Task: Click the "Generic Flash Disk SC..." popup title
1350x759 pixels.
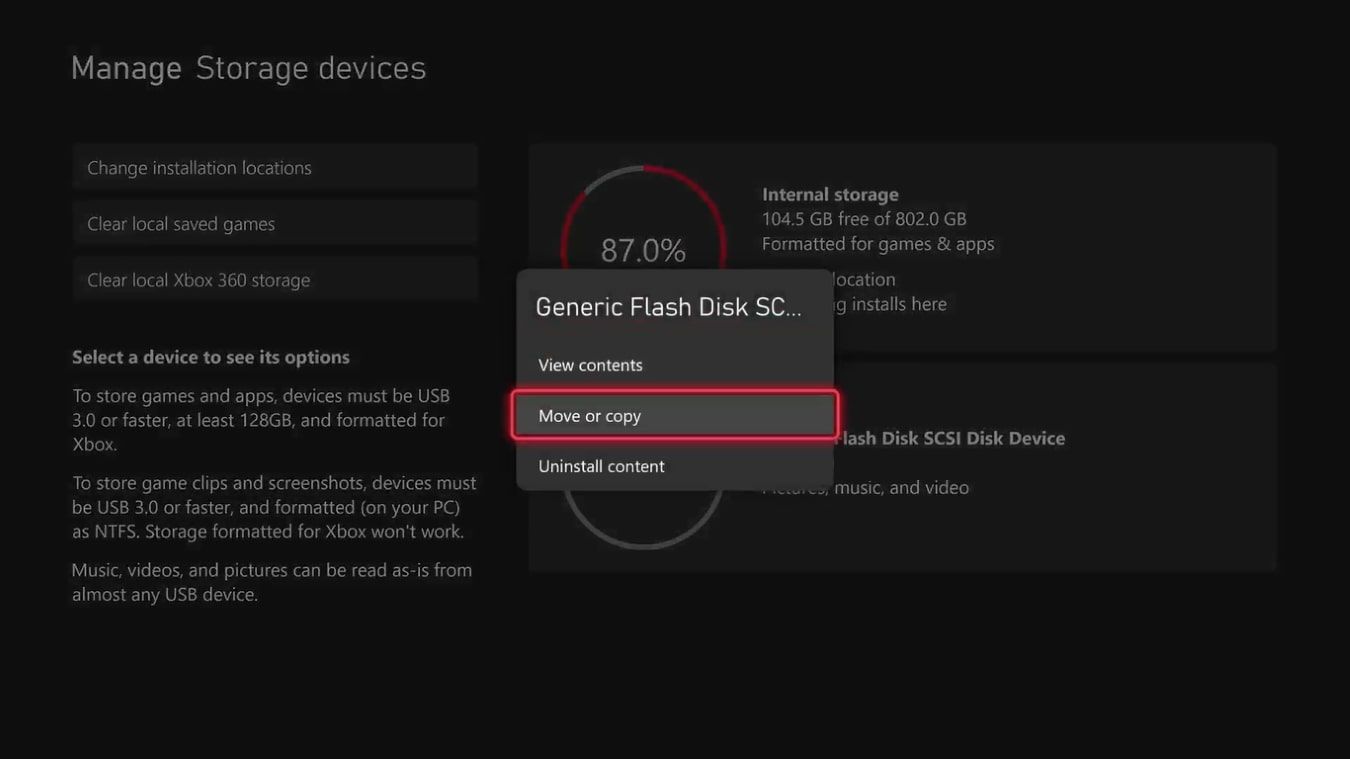Action: coord(669,307)
